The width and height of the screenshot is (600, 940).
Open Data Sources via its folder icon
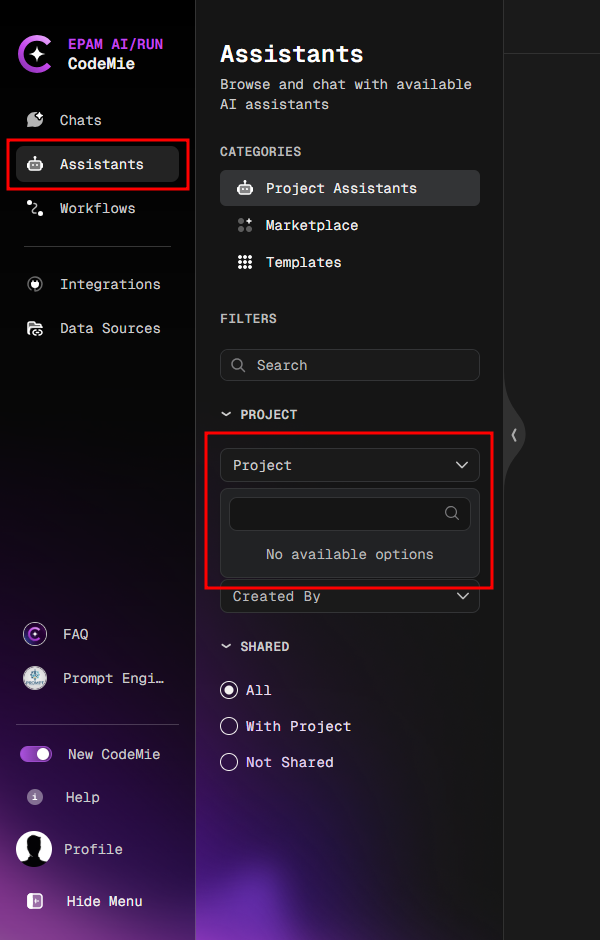click(x=34, y=328)
